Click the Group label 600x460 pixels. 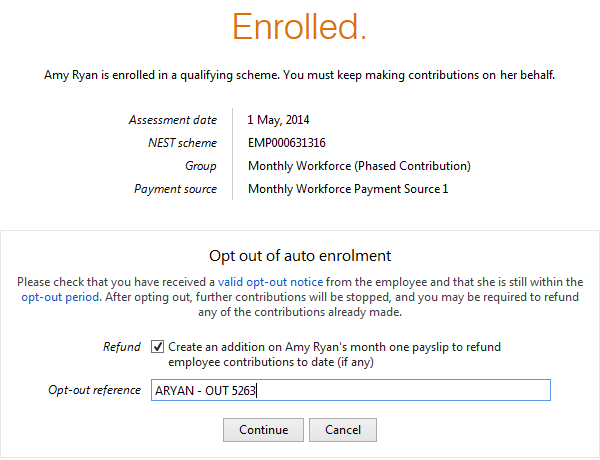pyautogui.click(x=200, y=166)
